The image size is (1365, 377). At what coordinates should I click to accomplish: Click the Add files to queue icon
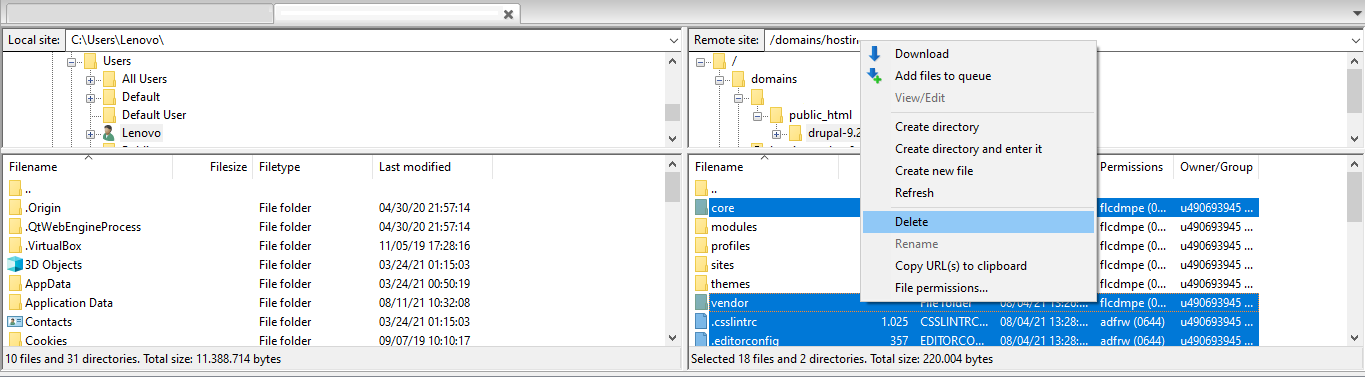(875, 76)
